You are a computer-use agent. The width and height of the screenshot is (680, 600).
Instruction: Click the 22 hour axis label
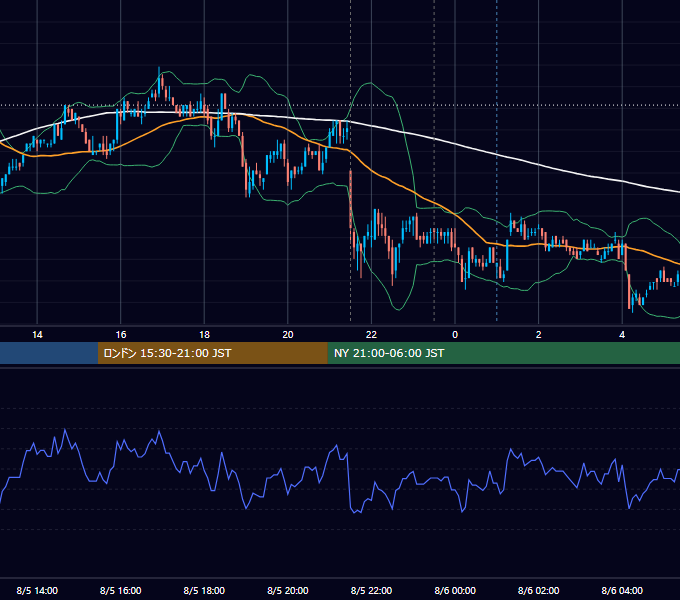point(371,335)
